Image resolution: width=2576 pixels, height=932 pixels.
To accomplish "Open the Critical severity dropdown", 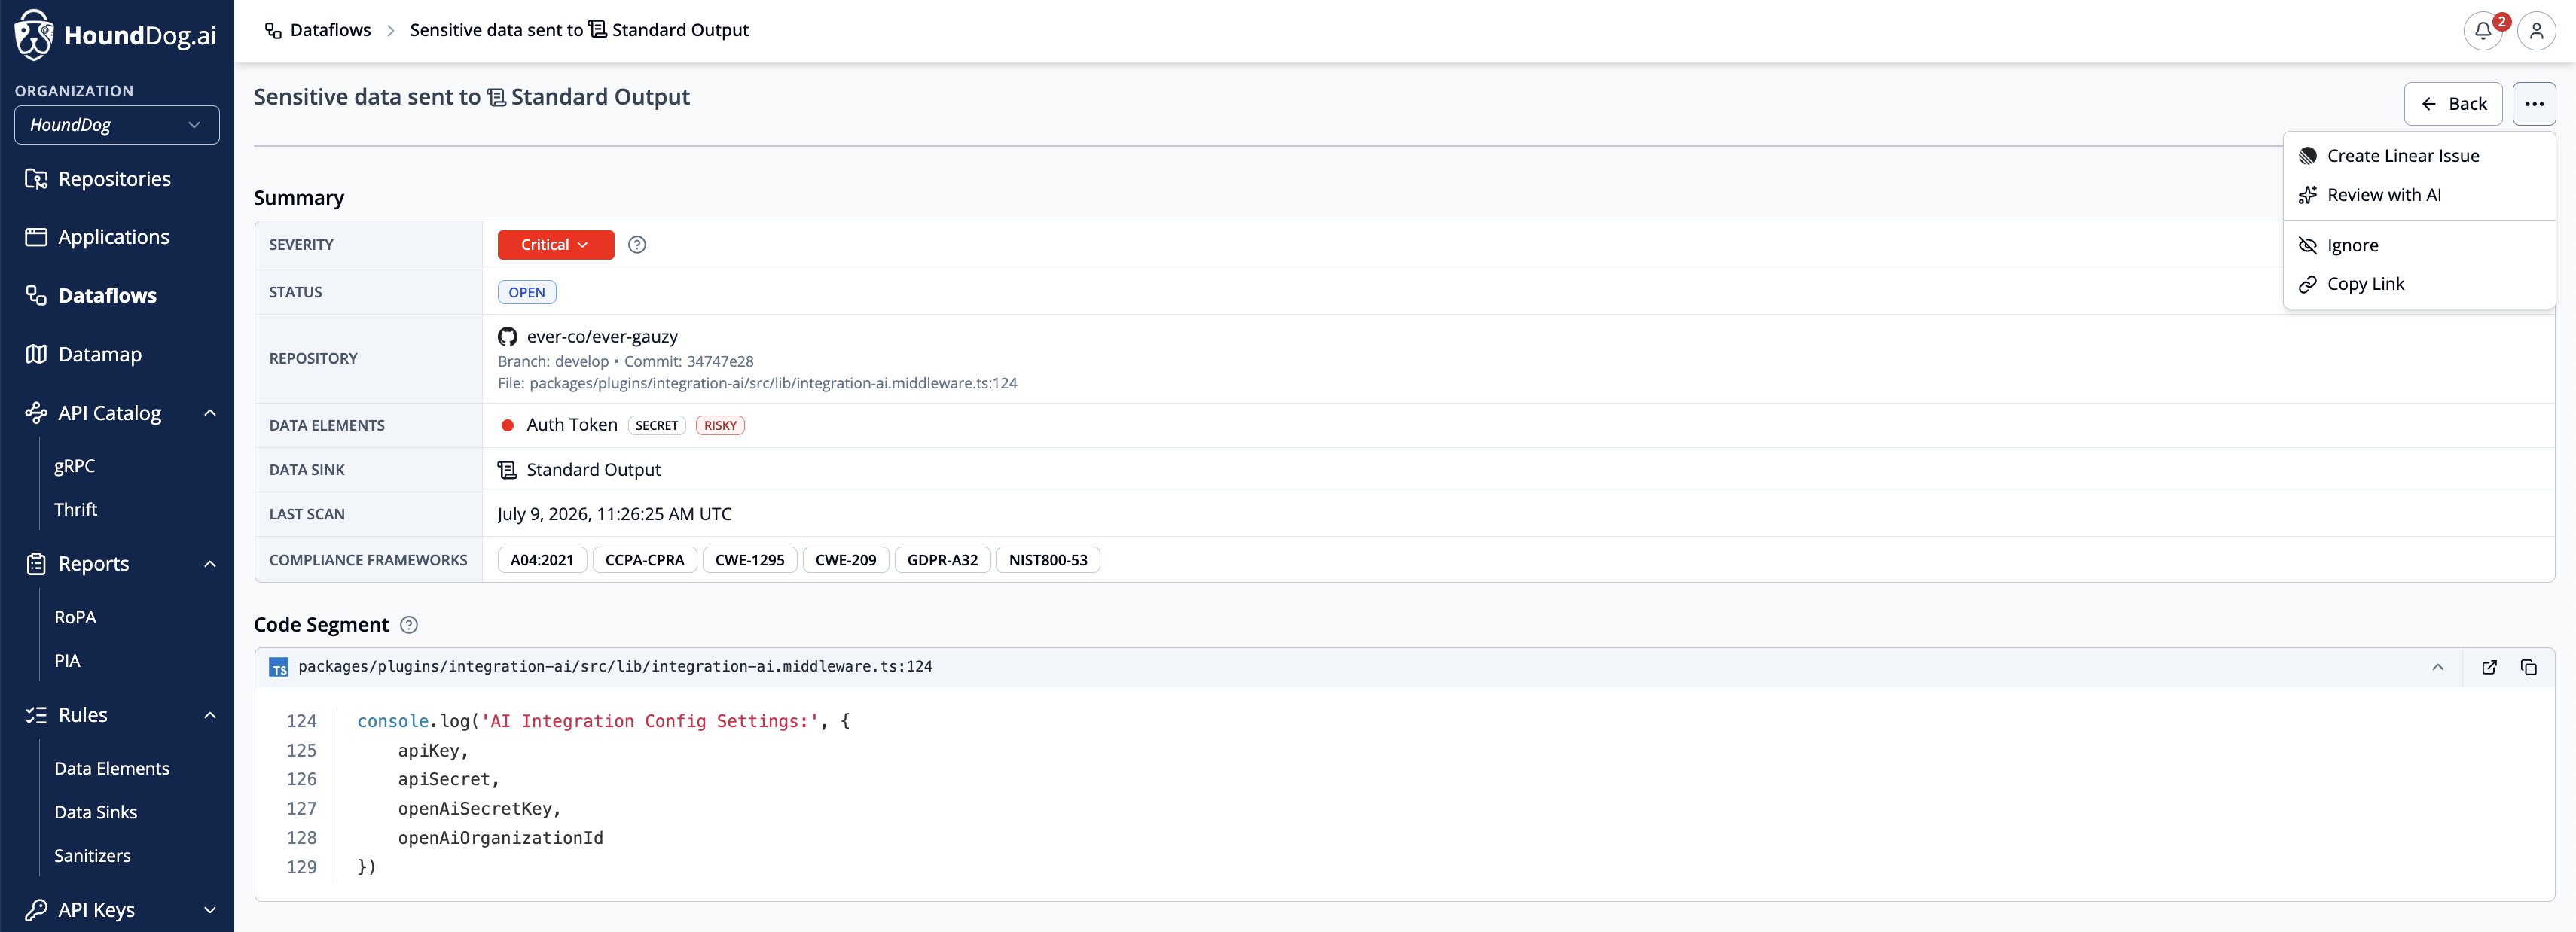I will pyautogui.click(x=556, y=245).
